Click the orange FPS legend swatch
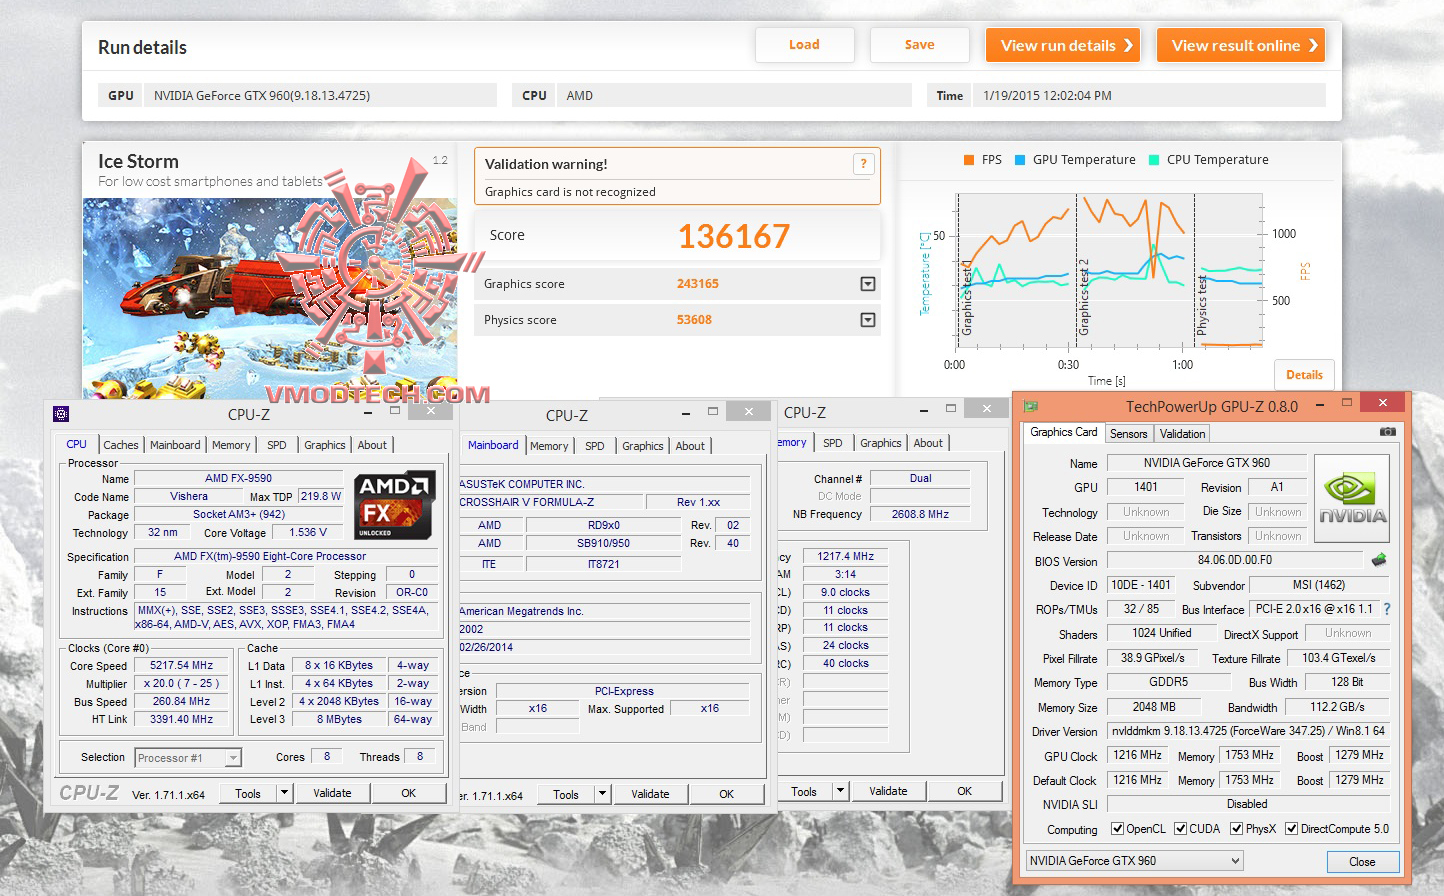The image size is (1444, 896). [969, 160]
